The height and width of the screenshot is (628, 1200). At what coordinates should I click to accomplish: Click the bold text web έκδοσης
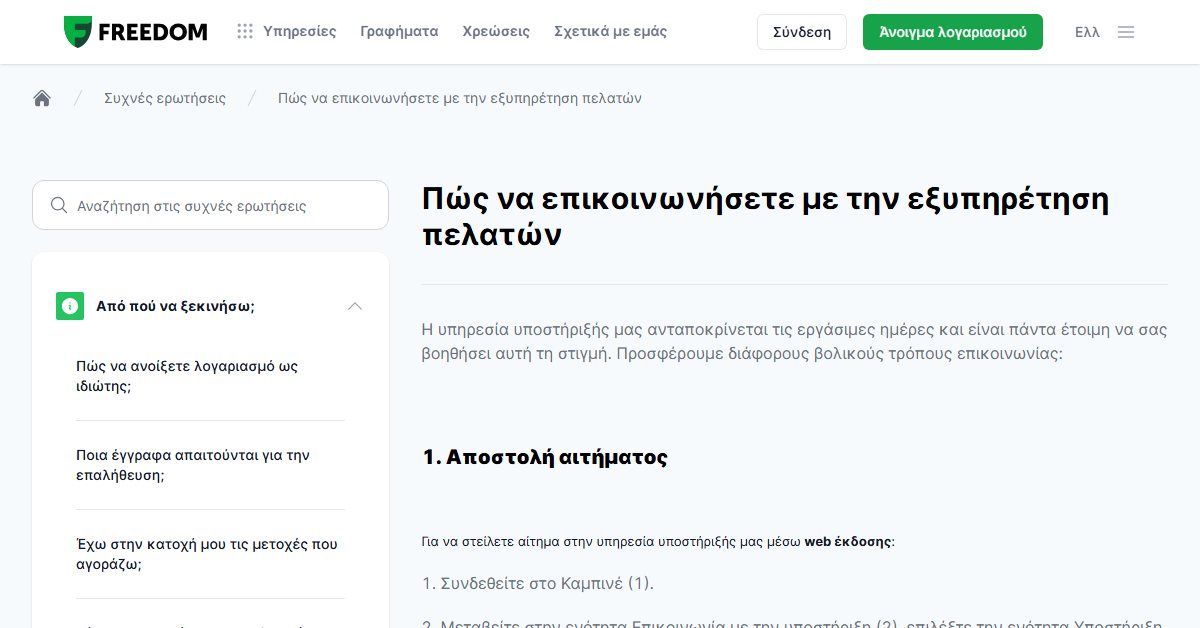[849, 542]
